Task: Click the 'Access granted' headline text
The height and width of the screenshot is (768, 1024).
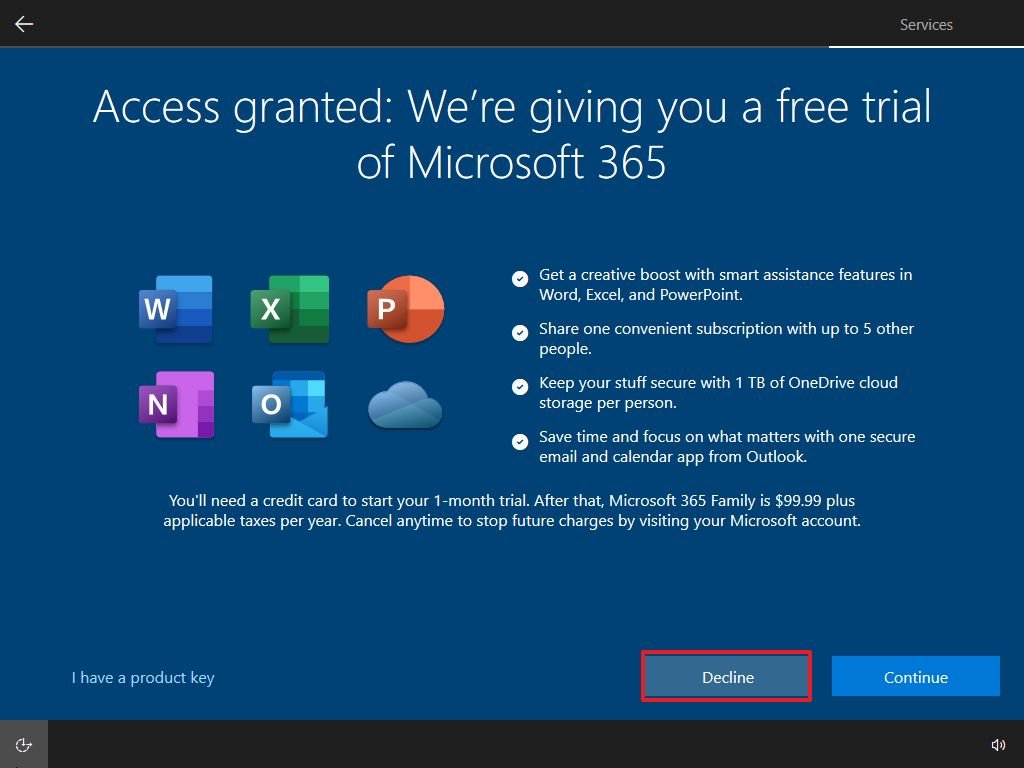Action: (512, 135)
